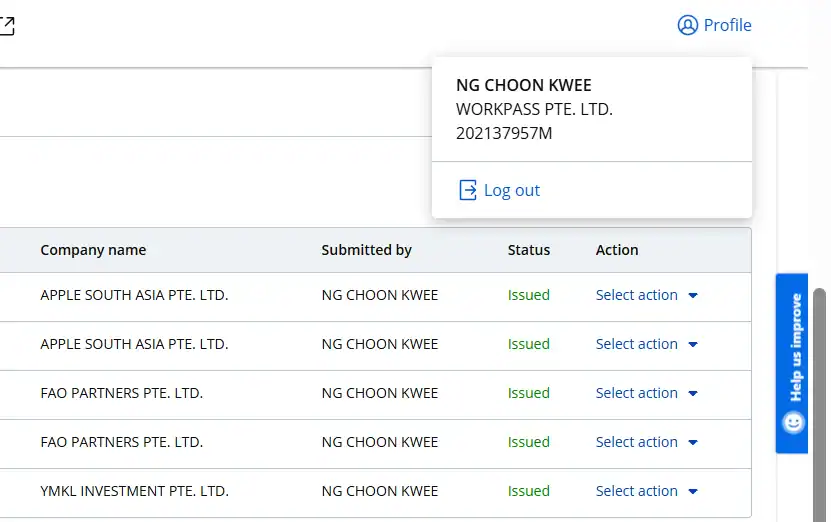Click Issued status in the YMKL Investment row

click(x=528, y=491)
